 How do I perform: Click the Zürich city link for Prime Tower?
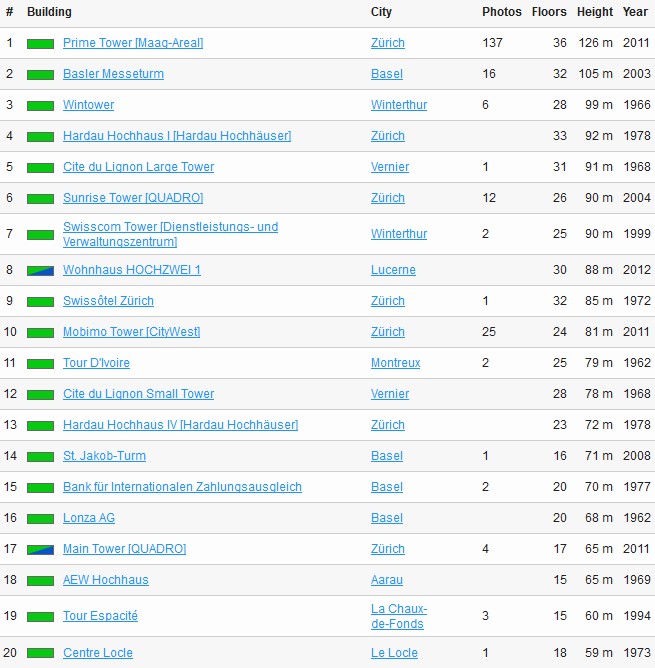click(x=388, y=43)
